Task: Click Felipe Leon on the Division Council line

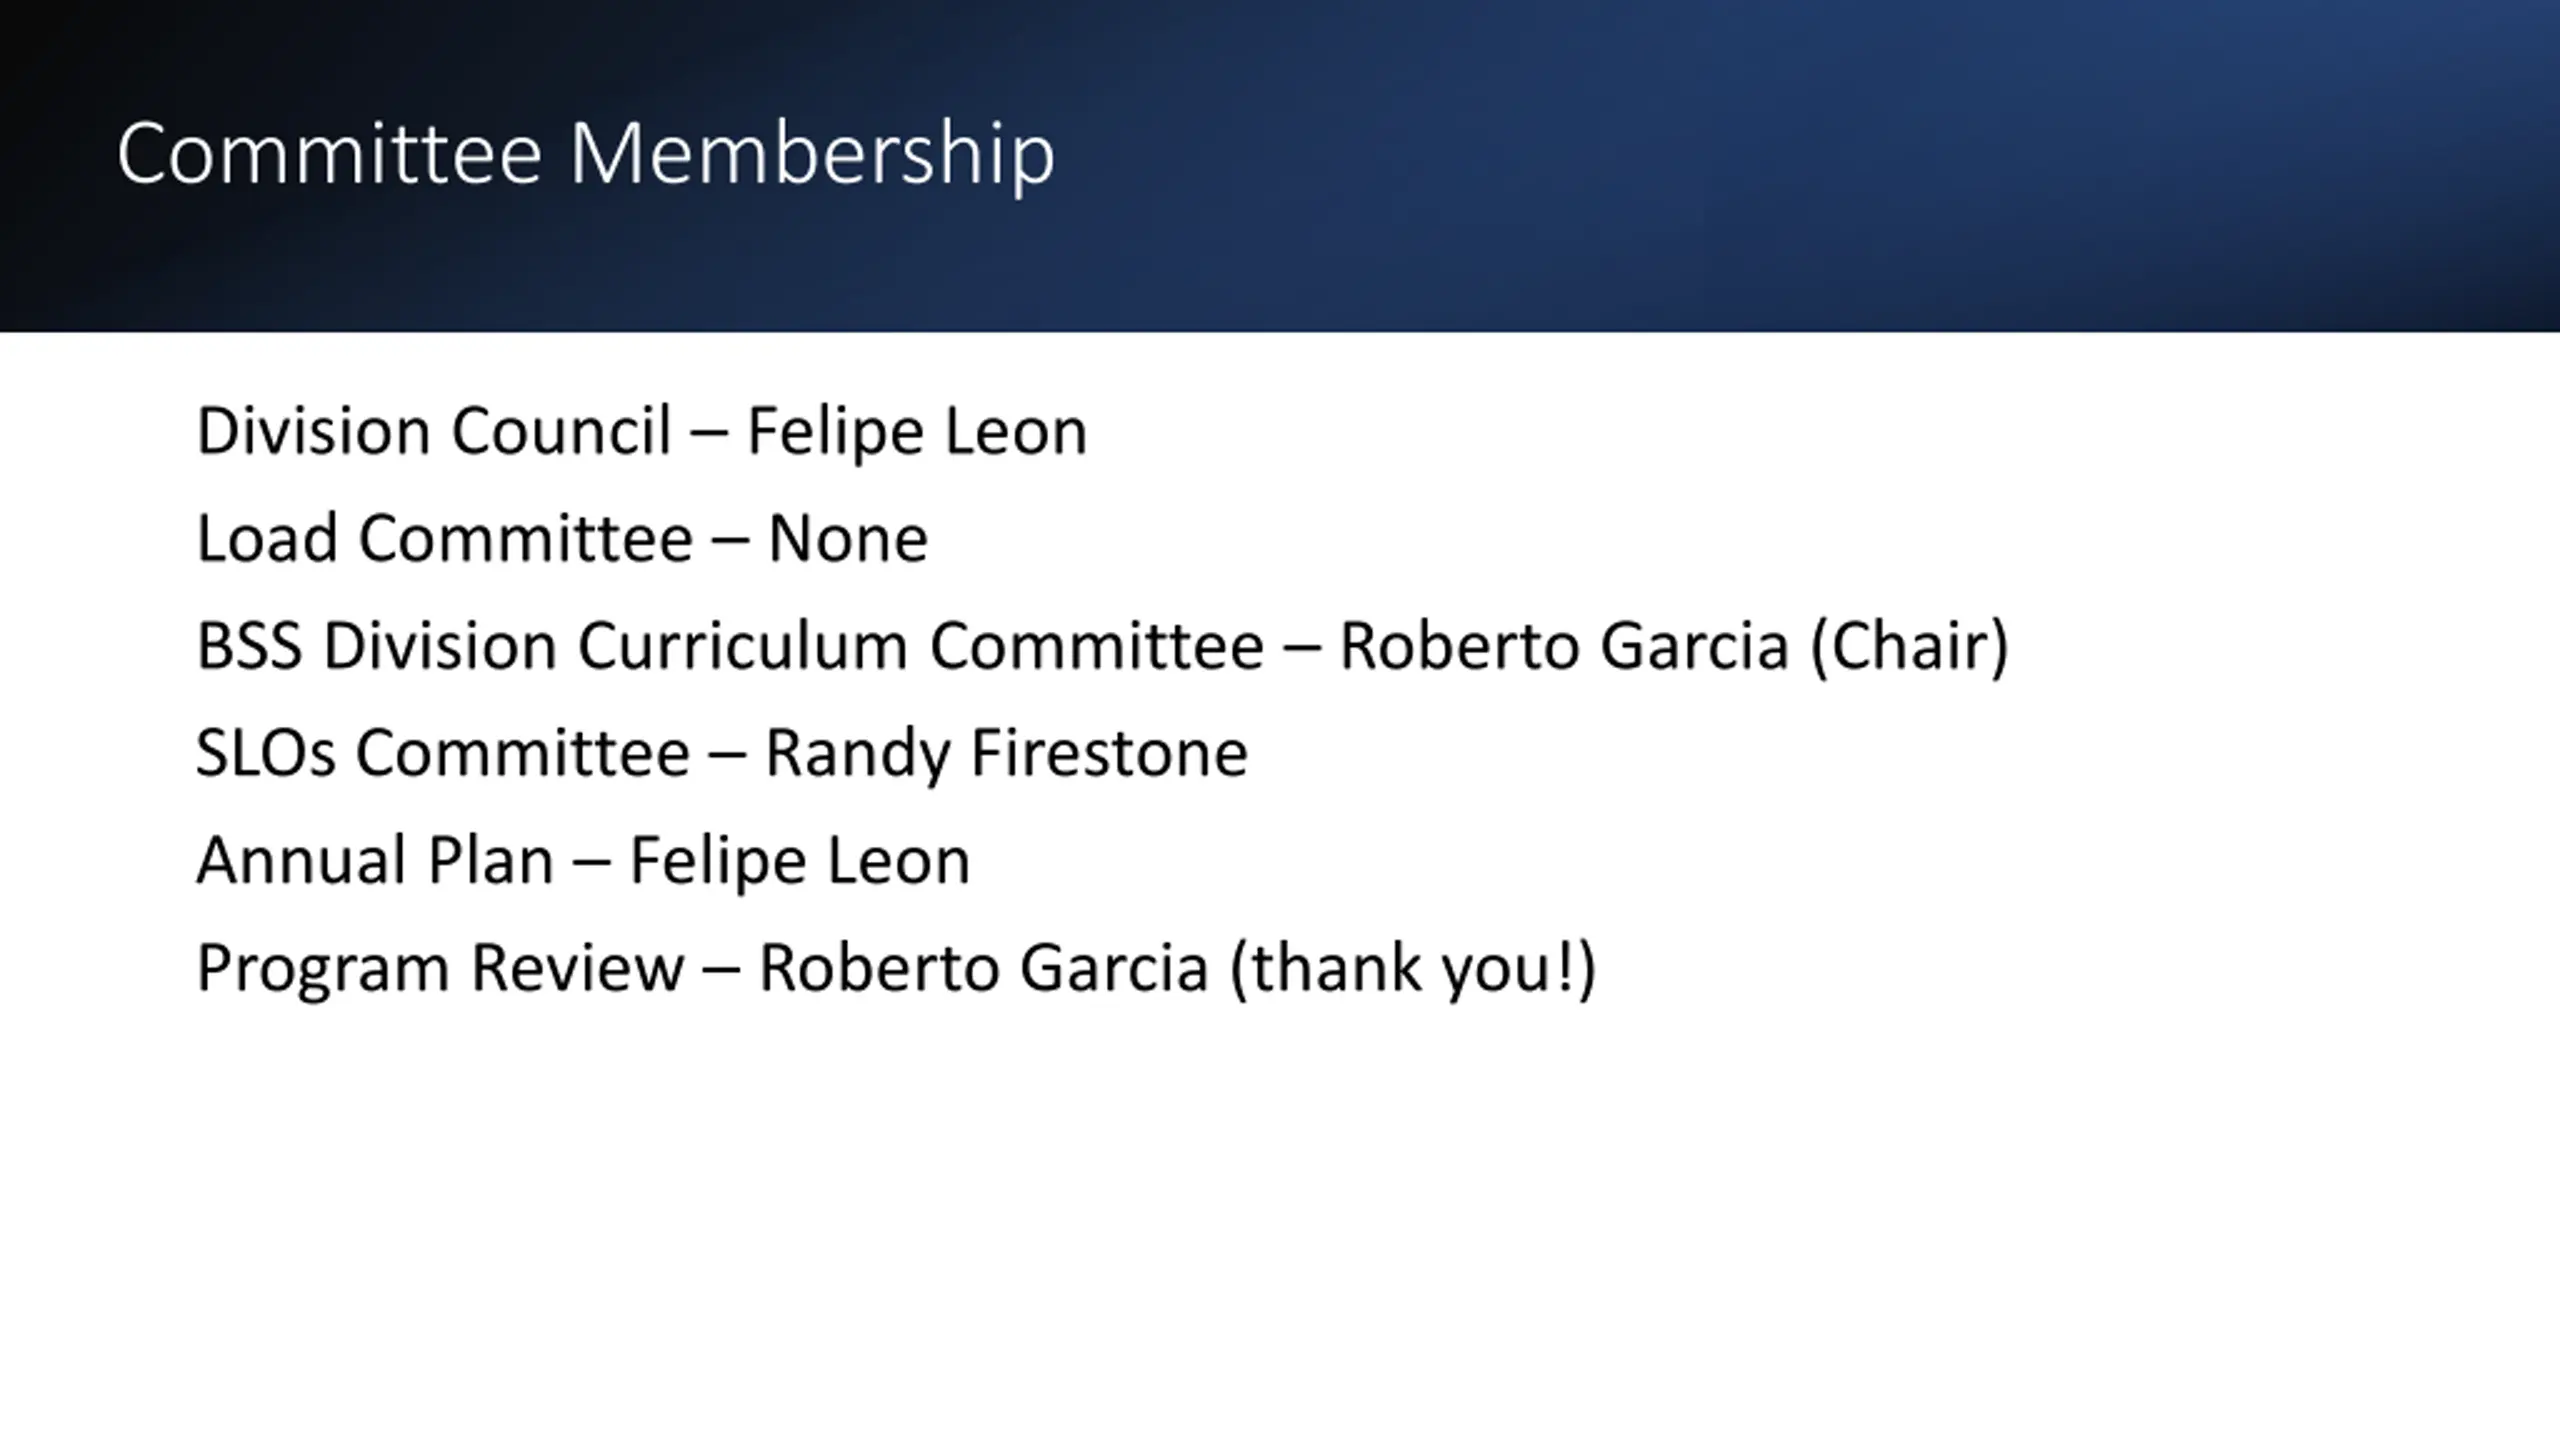Action: point(917,433)
